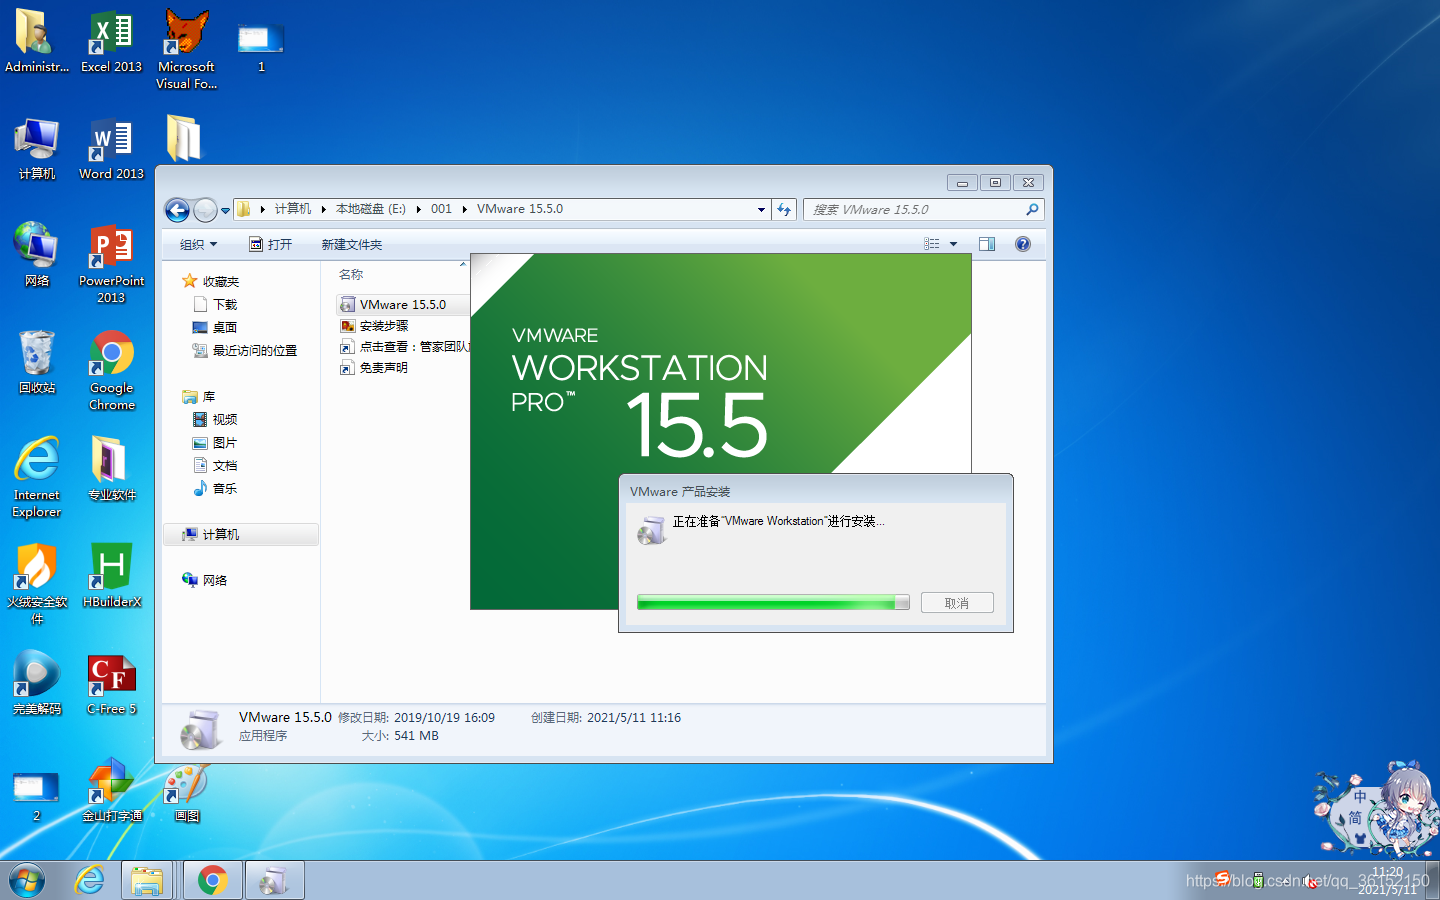Open 画图 paint shortcut

(186, 793)
